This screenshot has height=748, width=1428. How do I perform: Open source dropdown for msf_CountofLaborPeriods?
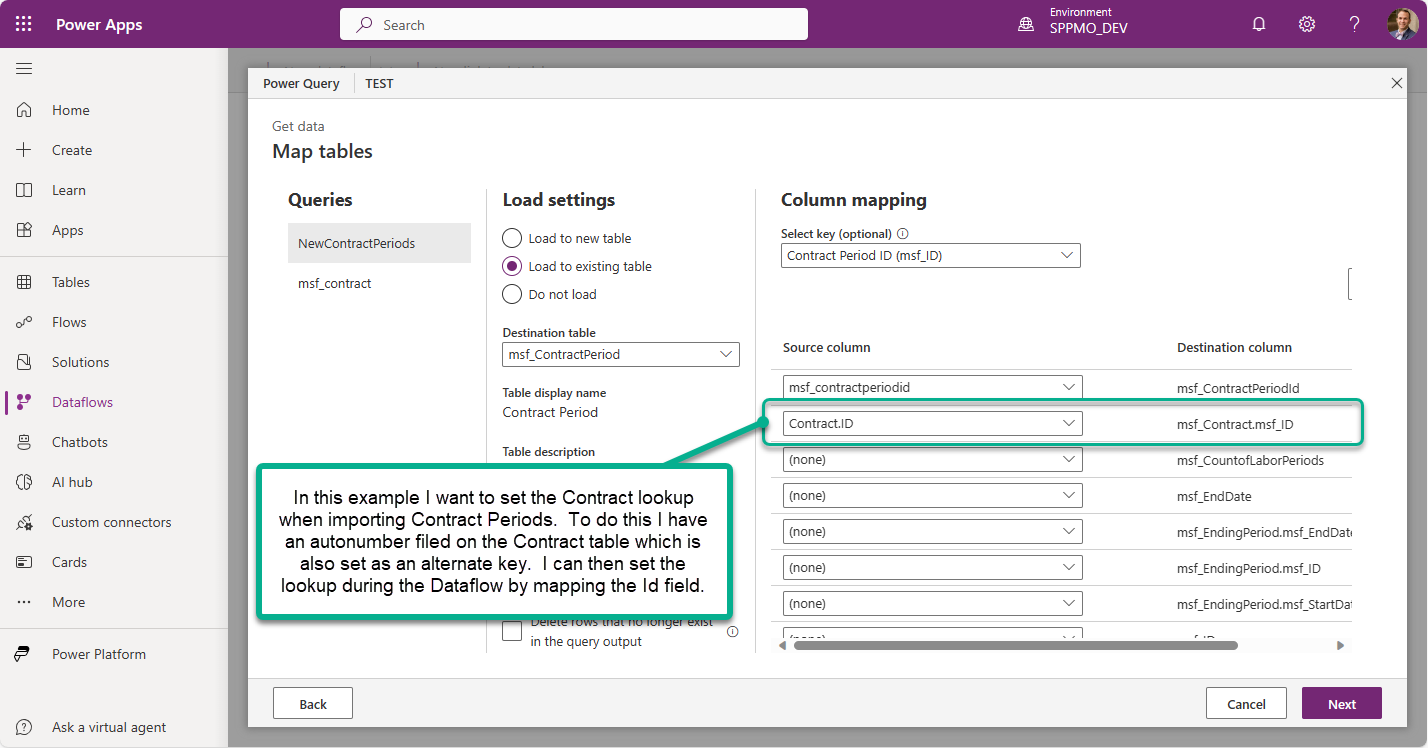pos(933,459)
